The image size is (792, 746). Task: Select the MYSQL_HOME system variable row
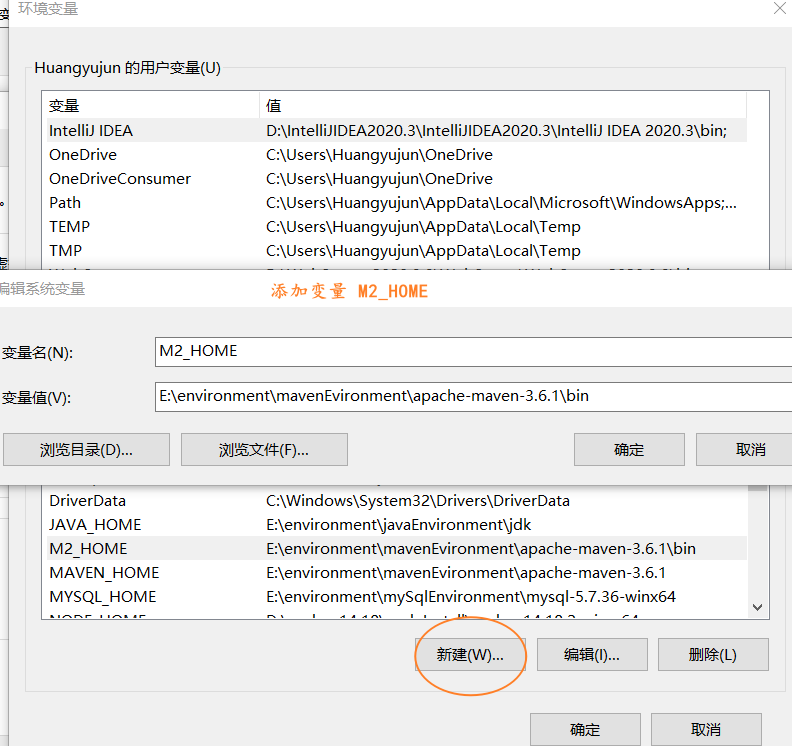click(x=397, y=596)
